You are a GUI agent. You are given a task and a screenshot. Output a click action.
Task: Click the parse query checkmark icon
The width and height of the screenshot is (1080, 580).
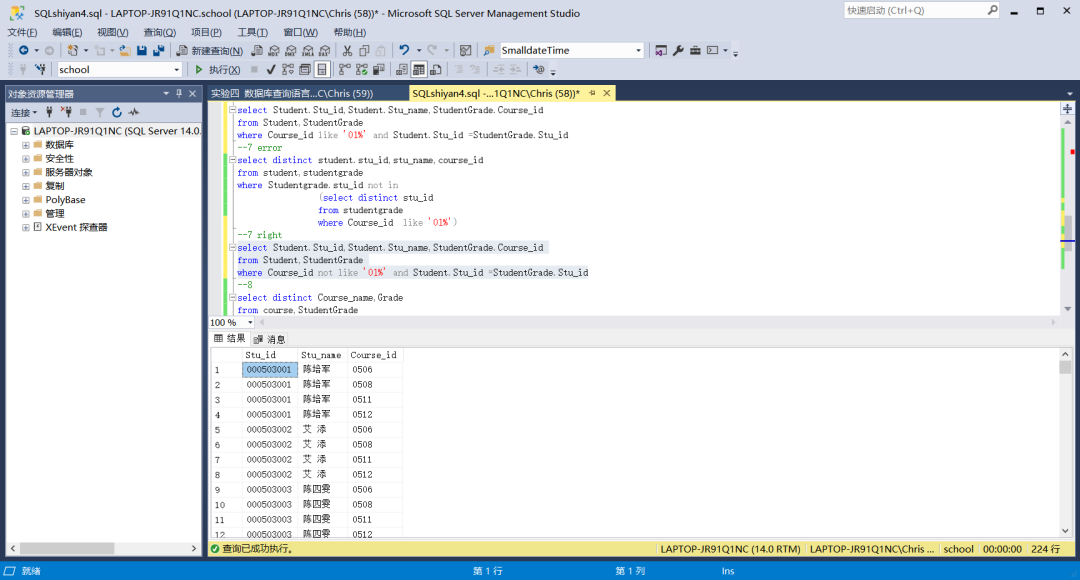pos(270,70)
